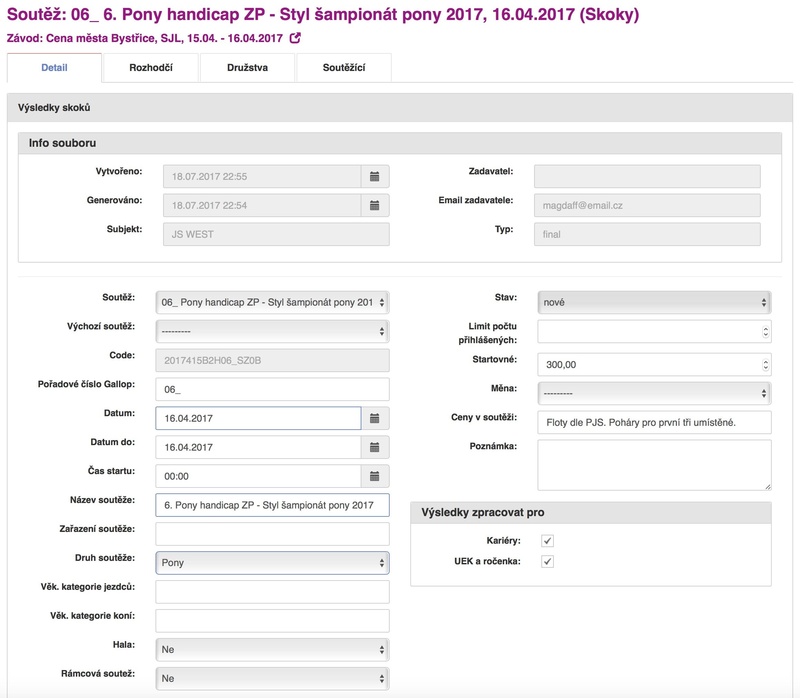This screenshot has width=800, height=698.
Task: Uncheck the UEK a ročenka checkbox
Action: [547, 562]
